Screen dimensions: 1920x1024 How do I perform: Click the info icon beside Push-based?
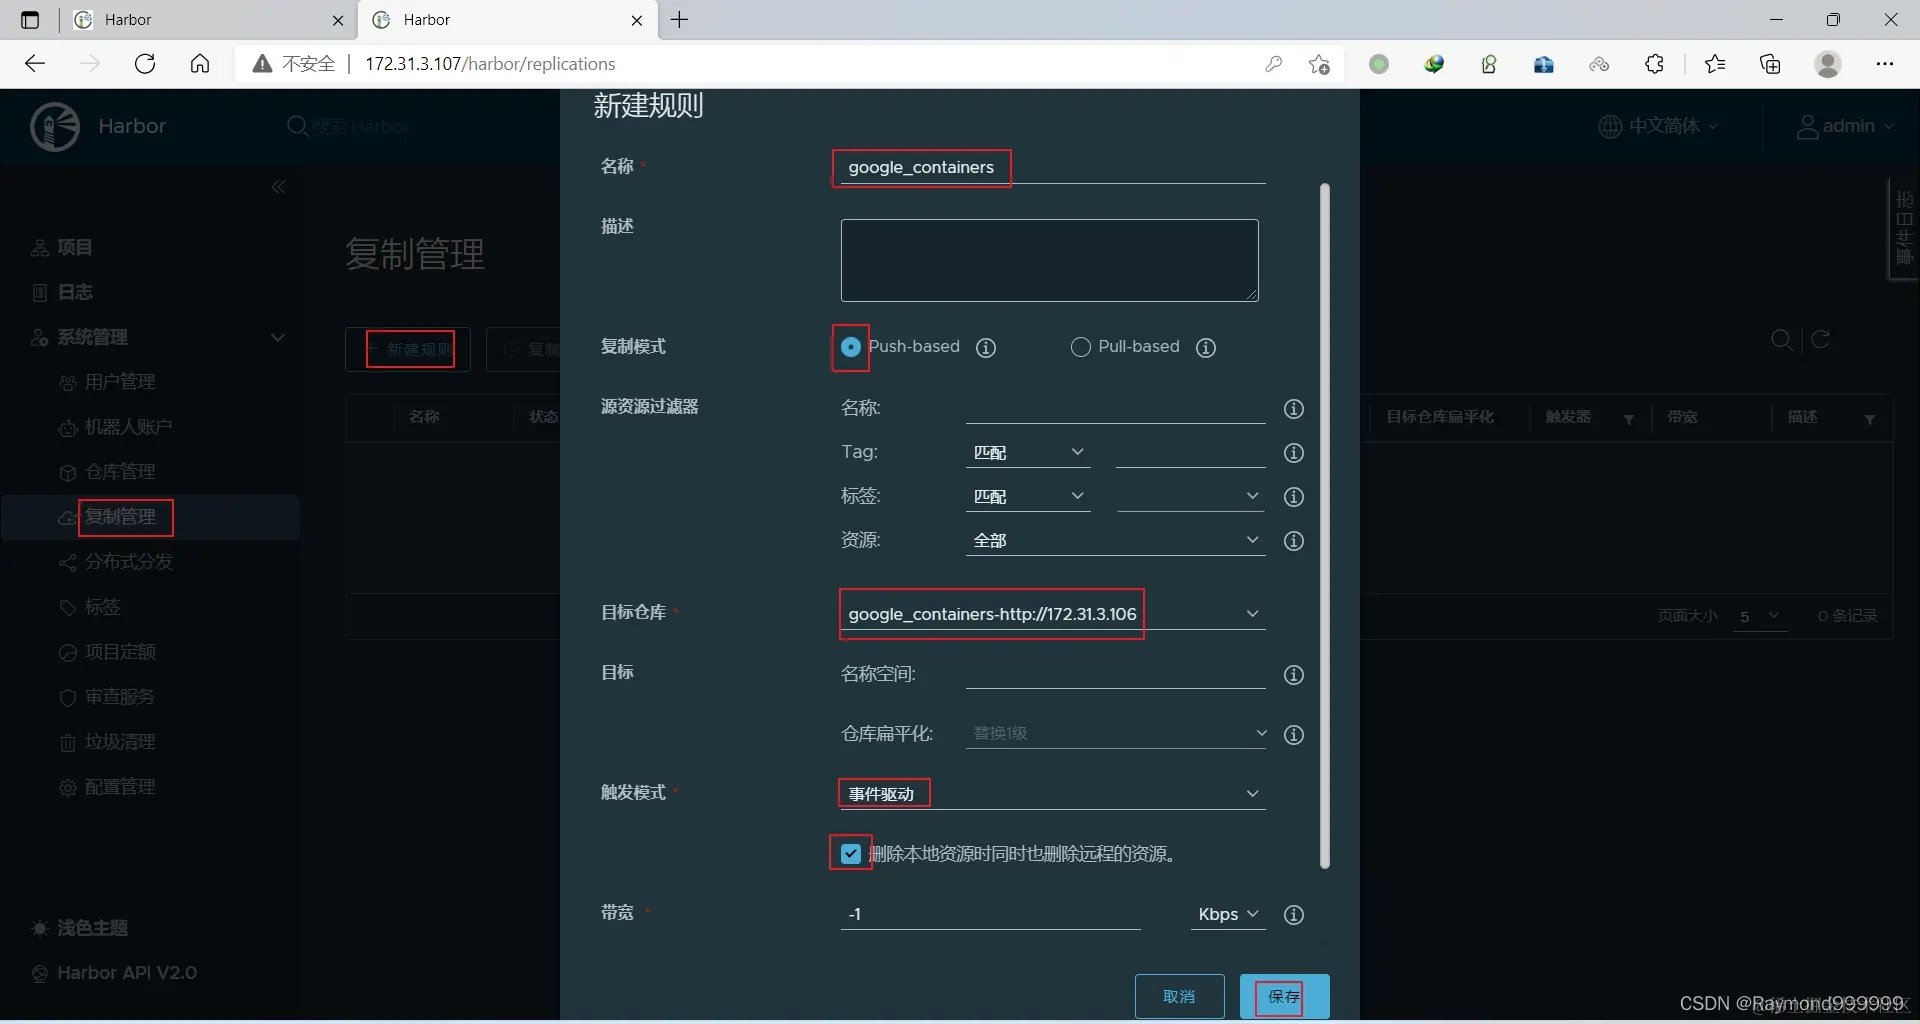[x=986, y=347]
